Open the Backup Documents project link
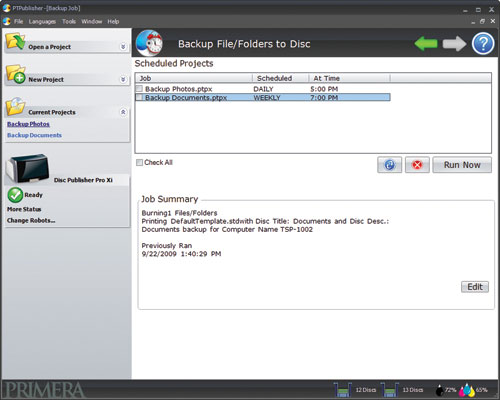 34,135
